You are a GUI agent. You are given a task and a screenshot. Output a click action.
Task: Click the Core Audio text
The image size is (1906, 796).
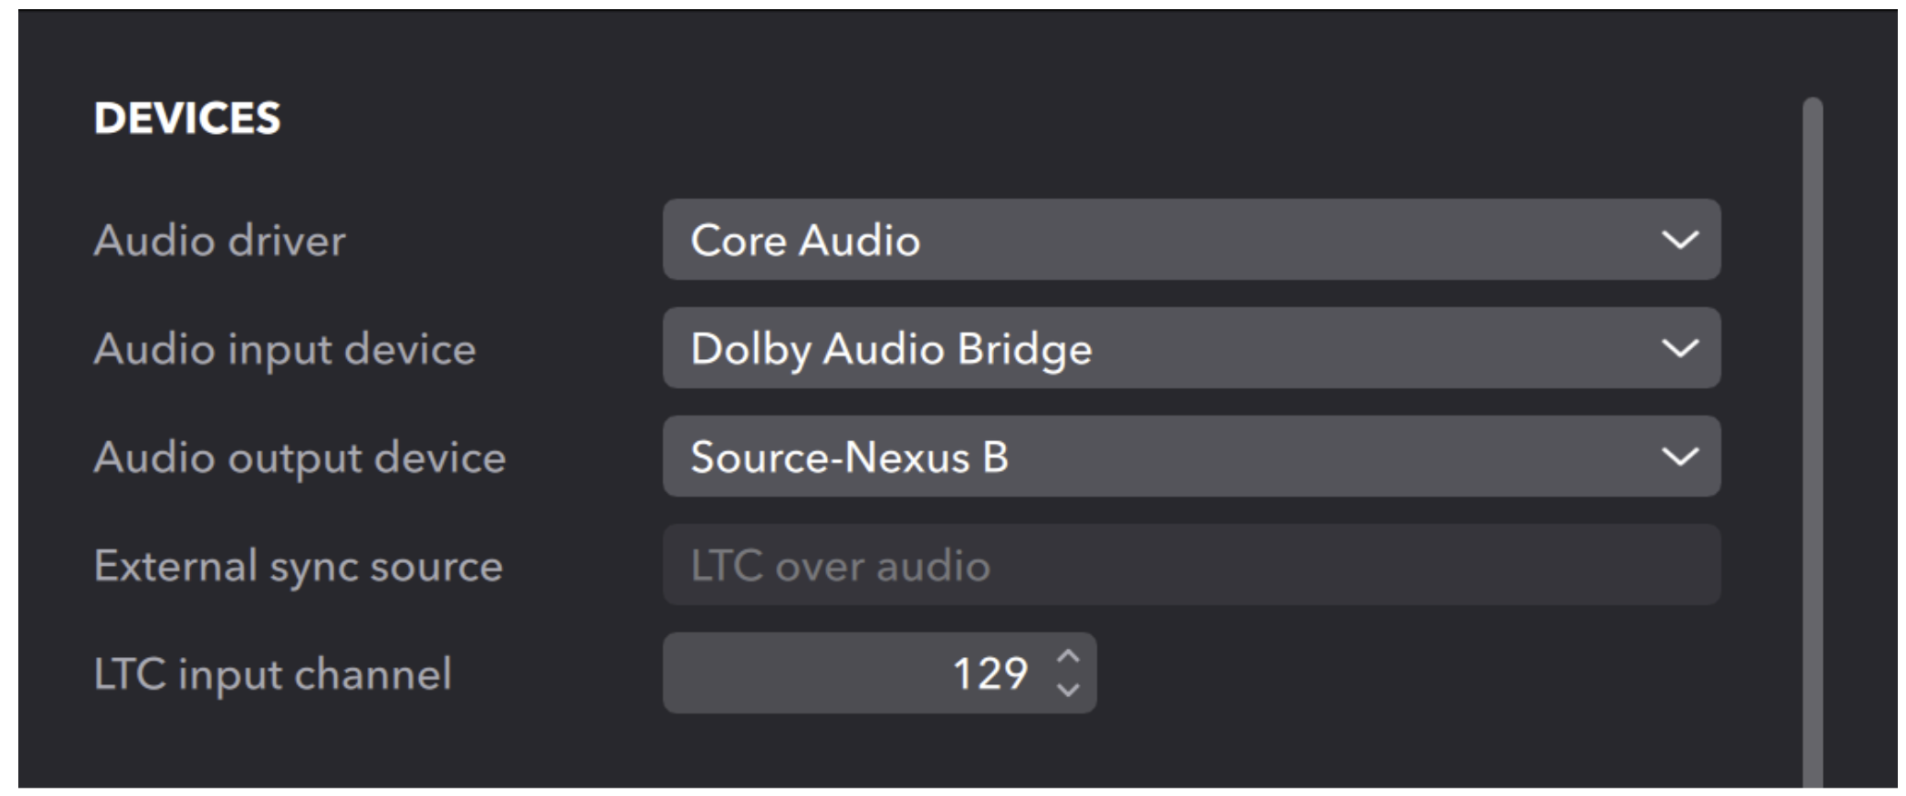[x=805, y=241]
